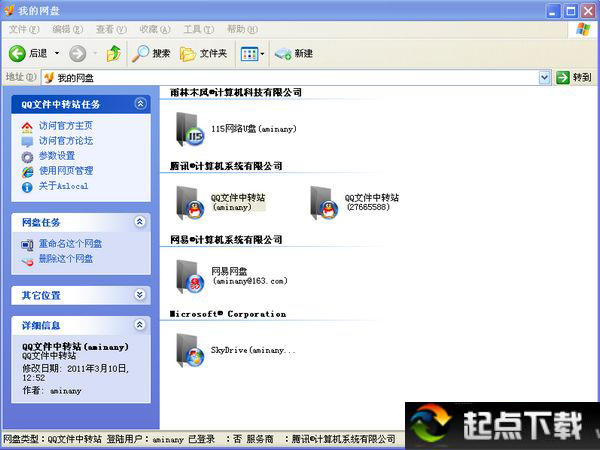This screenshot has height=450, width=600.
Task: Open the 使用网页管理 link
Action: [x=66, y=171]
